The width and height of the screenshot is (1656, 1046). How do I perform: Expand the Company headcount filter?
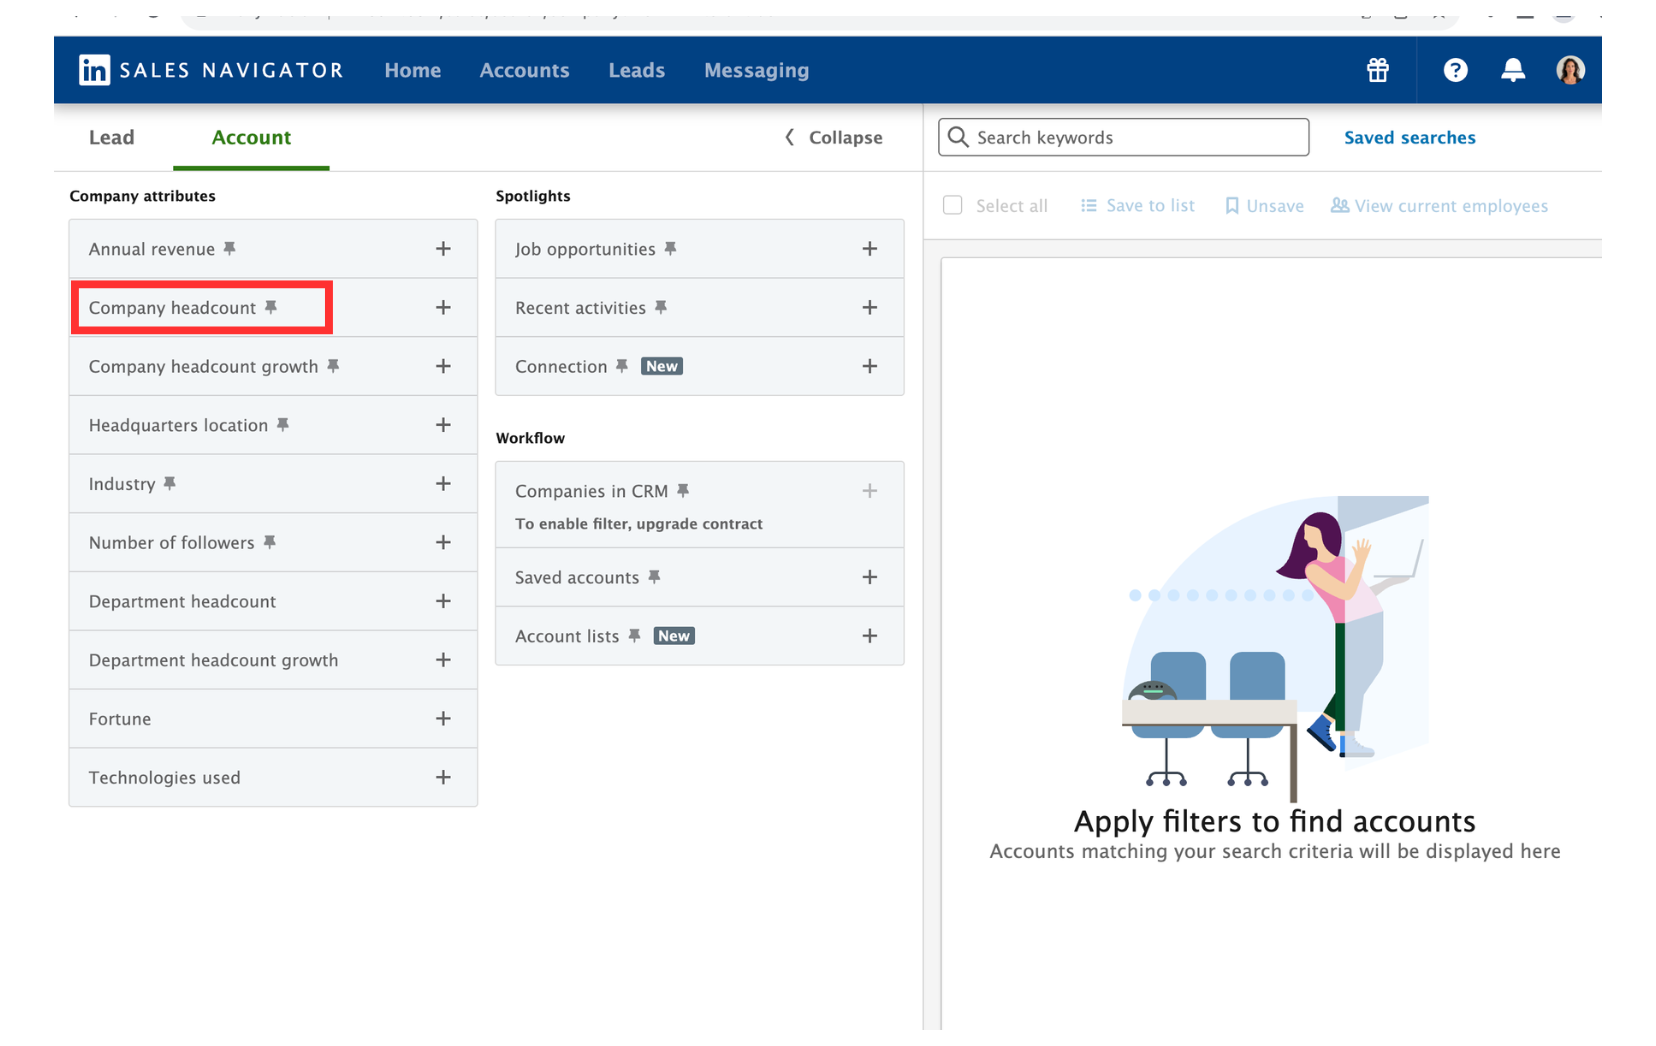(443, 308)
